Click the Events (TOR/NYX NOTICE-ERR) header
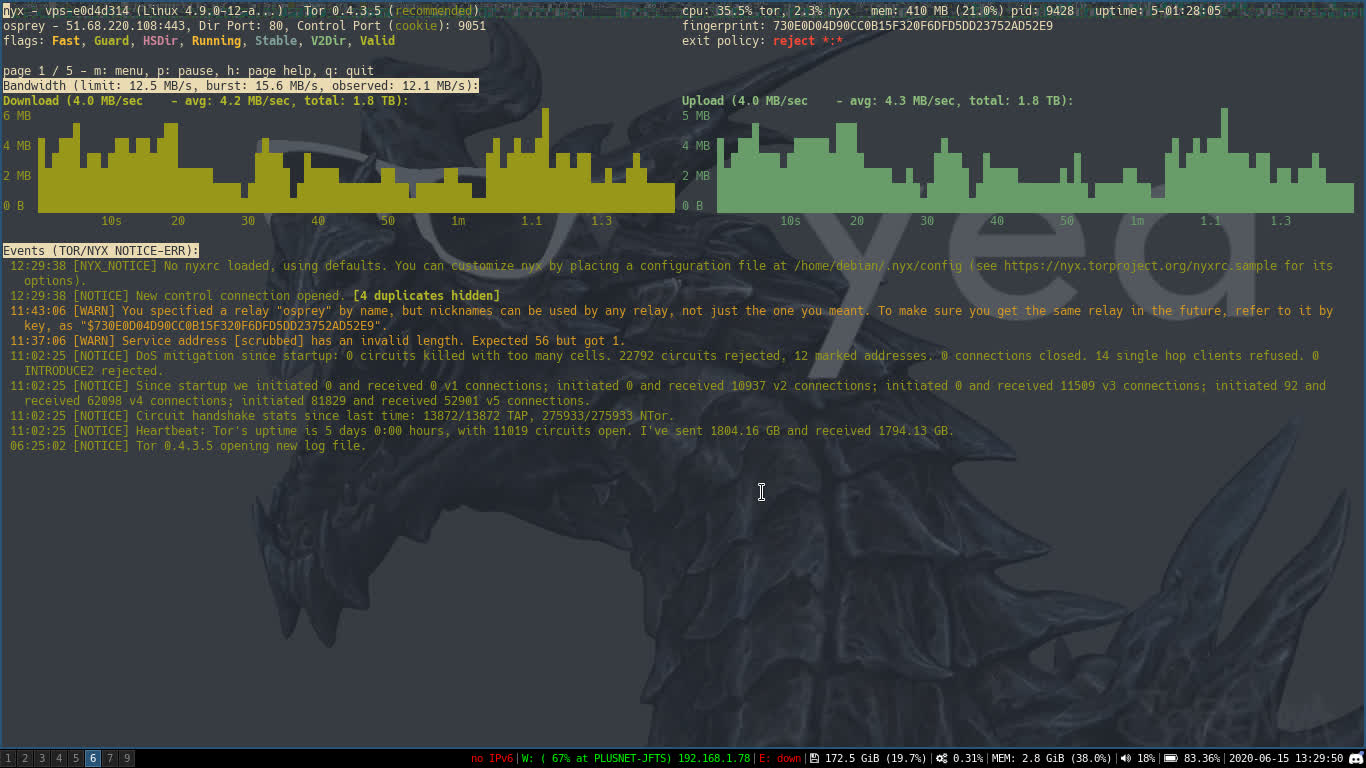 click(x=101, y=251)
